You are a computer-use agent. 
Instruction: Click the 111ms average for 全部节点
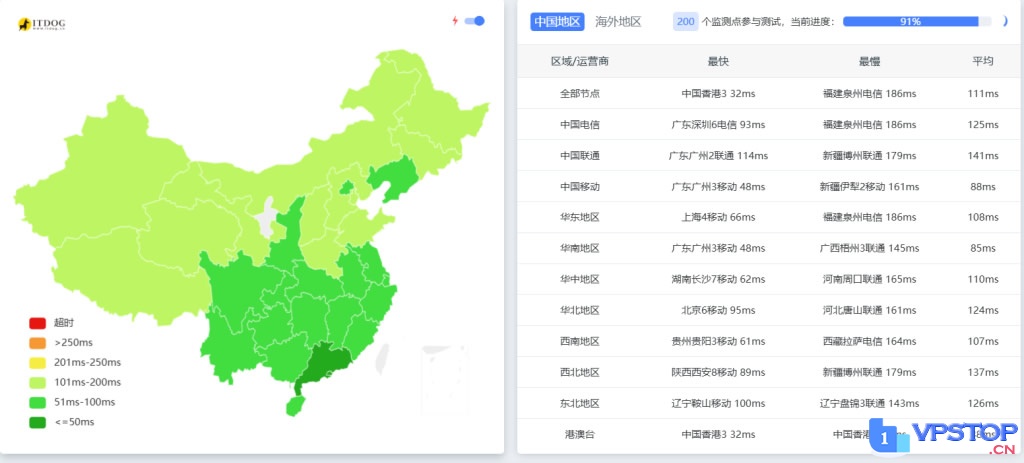[x=983, y=93]
